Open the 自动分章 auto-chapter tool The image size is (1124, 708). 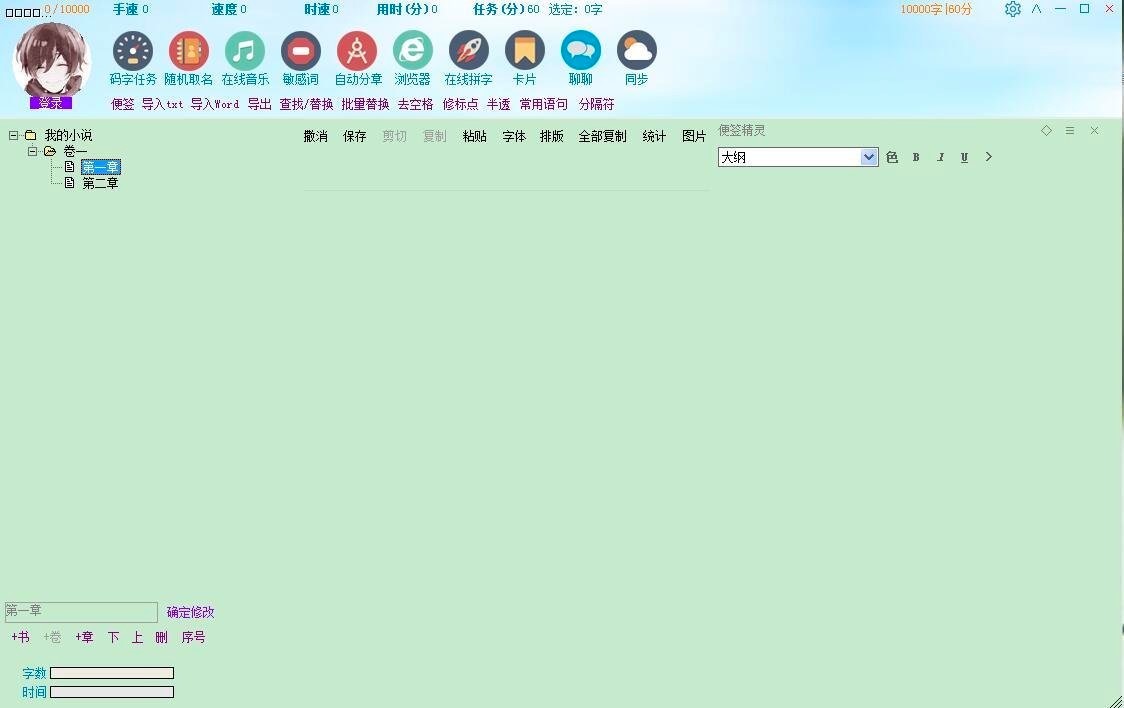pyautogui.click(x=357, y=52)
